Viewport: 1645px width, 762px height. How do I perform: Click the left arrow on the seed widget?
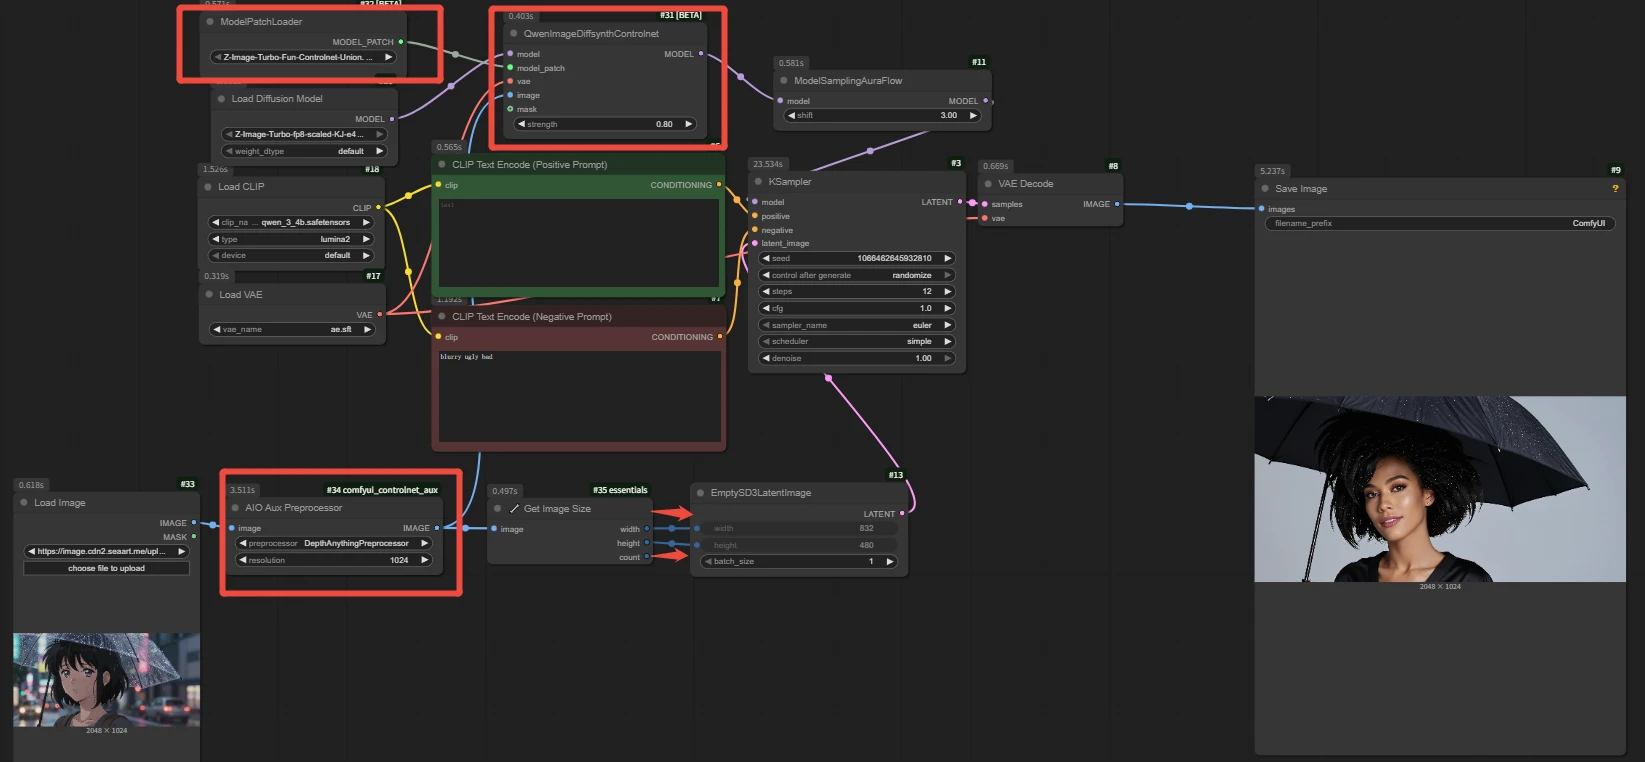766,258
